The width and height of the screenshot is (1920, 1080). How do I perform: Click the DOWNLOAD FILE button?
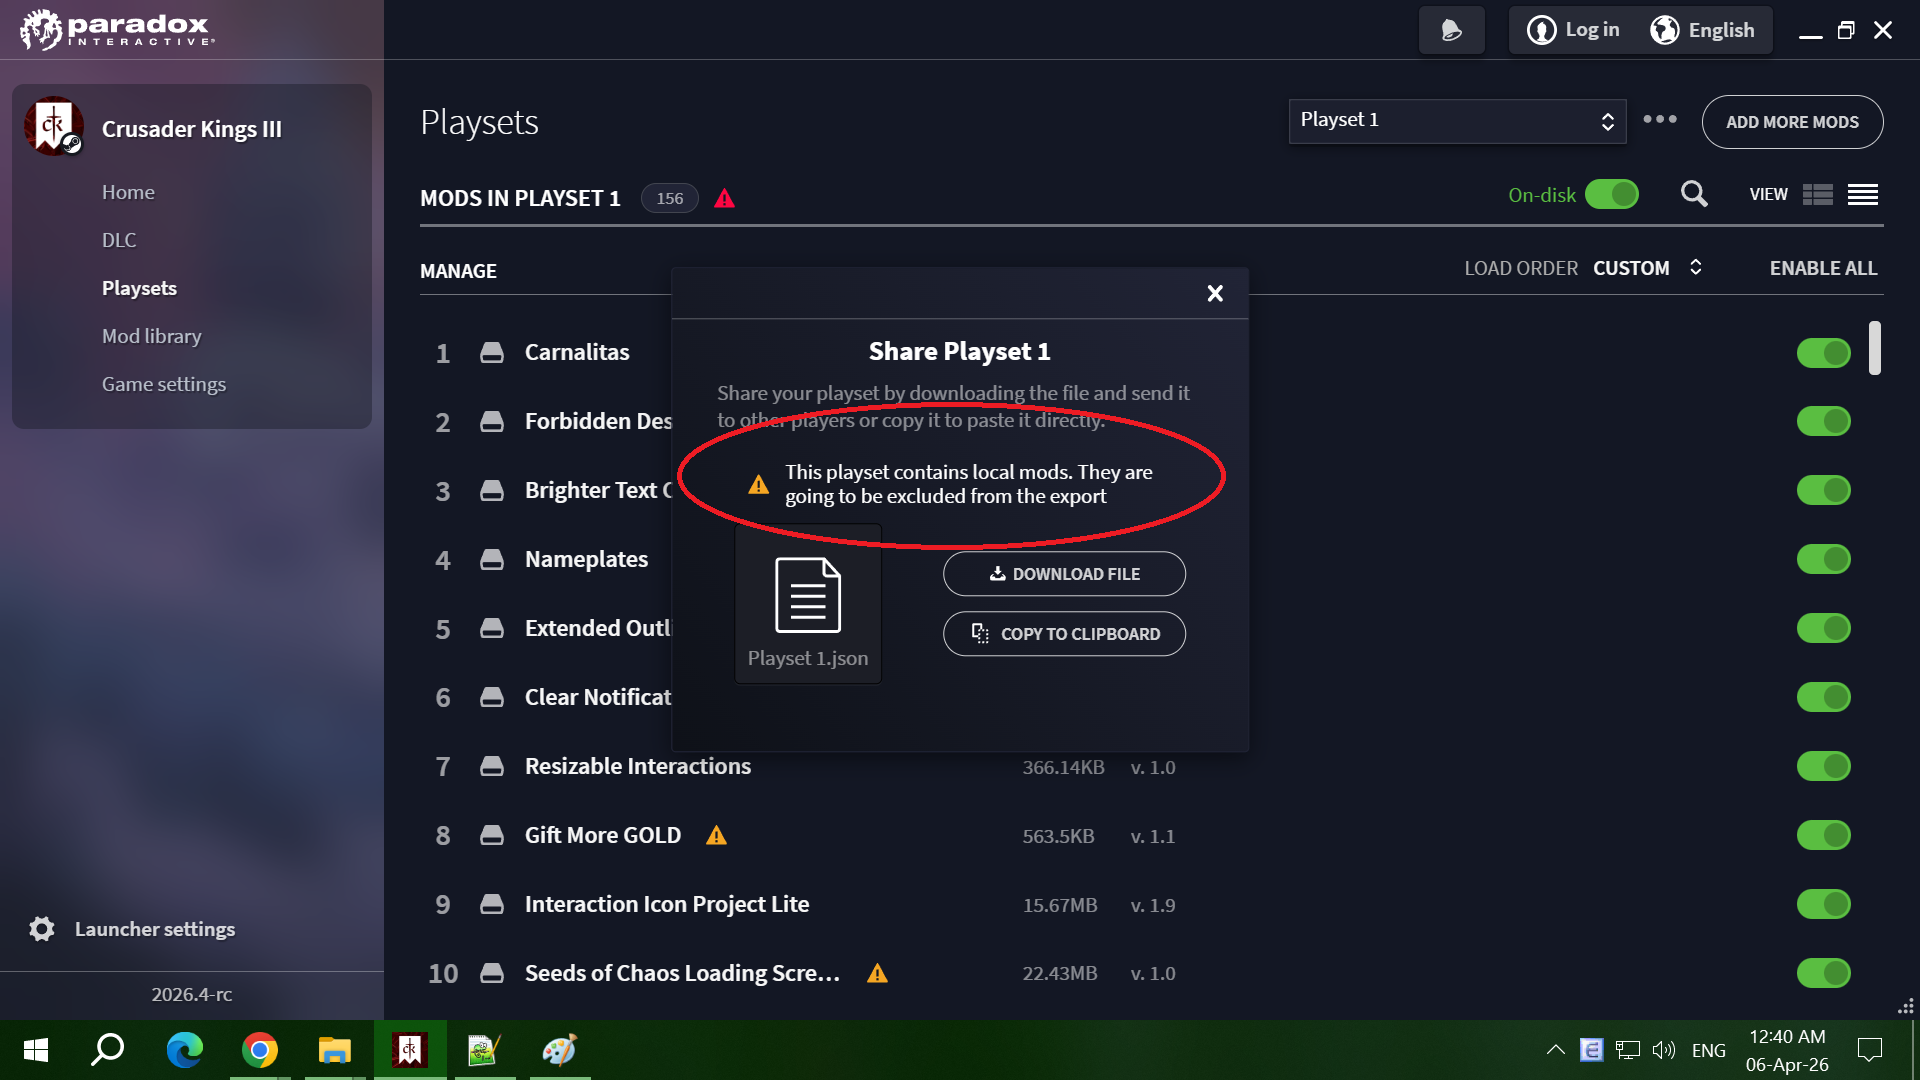pyautogui.click(x=1064, y=574)
